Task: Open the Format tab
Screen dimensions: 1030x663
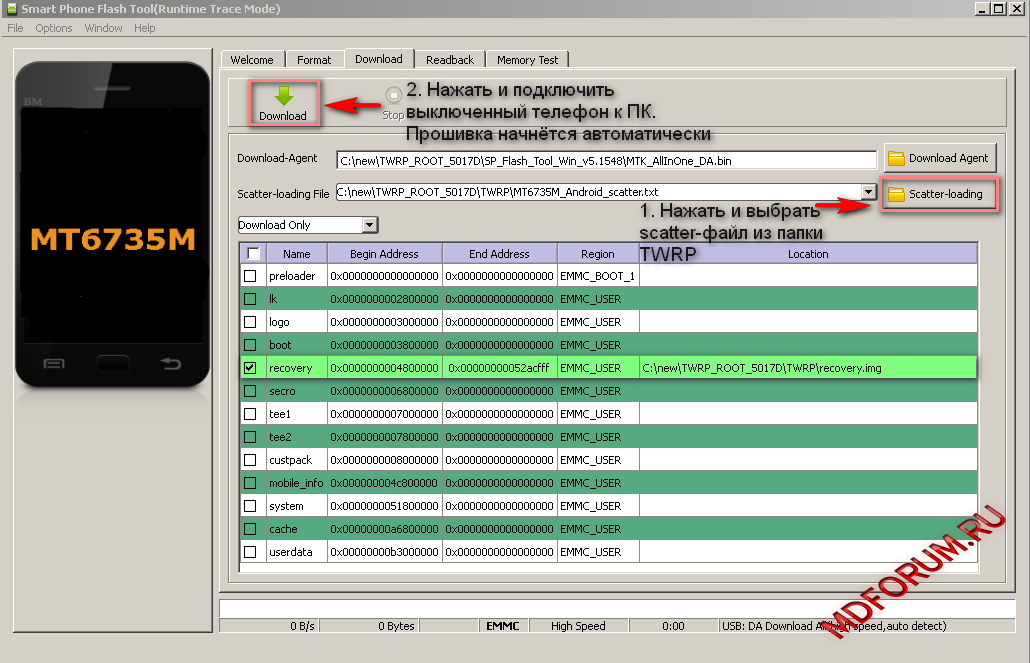Action: (x=314, y=60)
